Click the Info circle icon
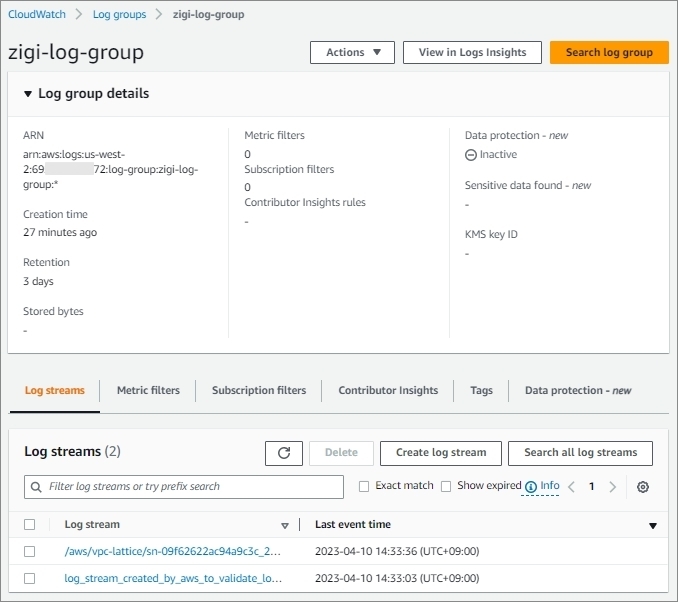 (x=531, y=487)
